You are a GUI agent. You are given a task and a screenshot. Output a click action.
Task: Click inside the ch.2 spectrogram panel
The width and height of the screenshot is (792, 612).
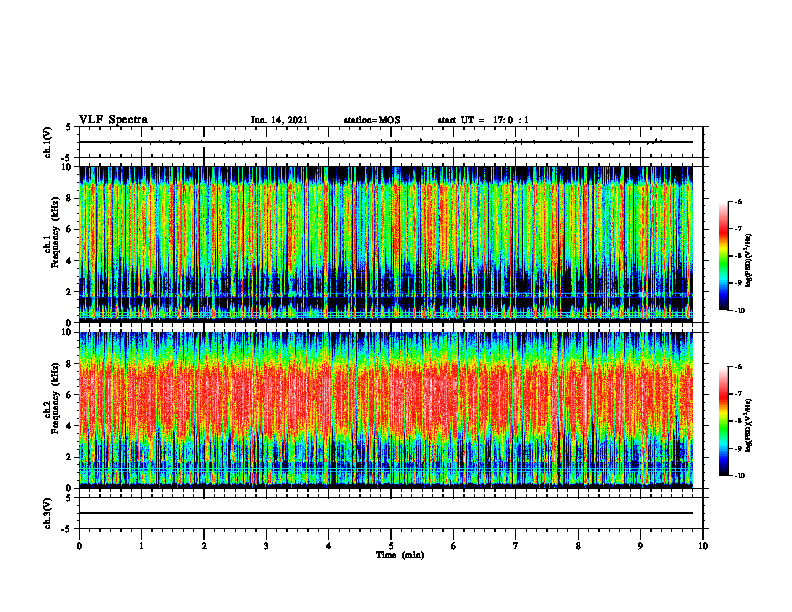[386, 410]
